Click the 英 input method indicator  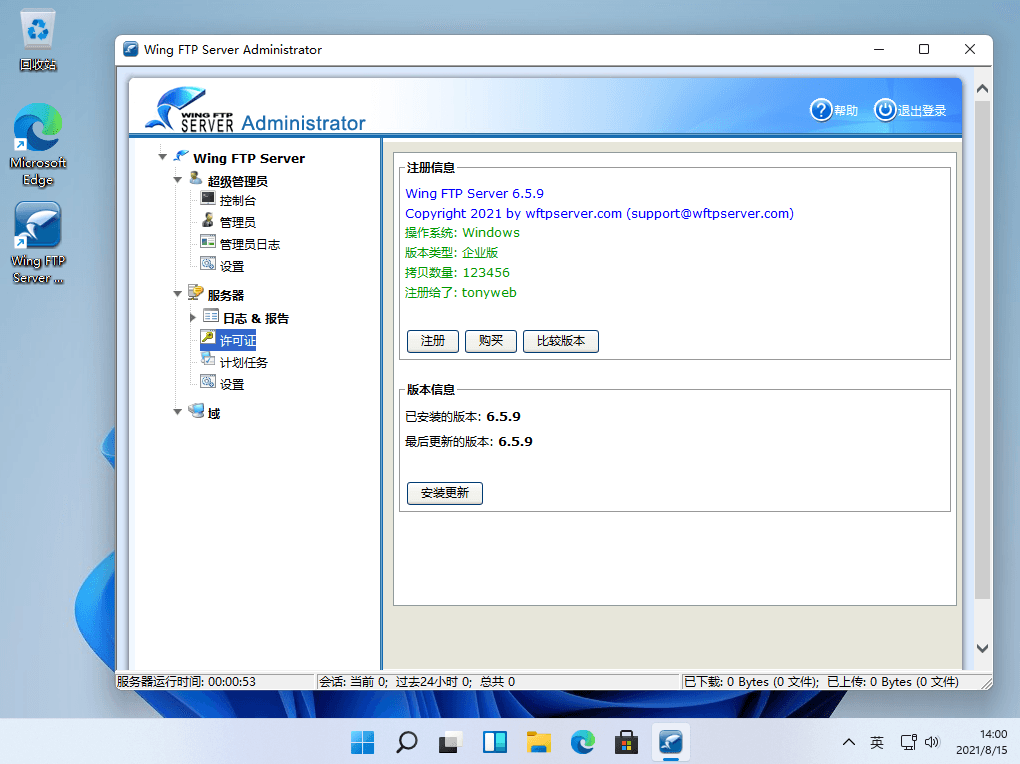coord(877,742)
